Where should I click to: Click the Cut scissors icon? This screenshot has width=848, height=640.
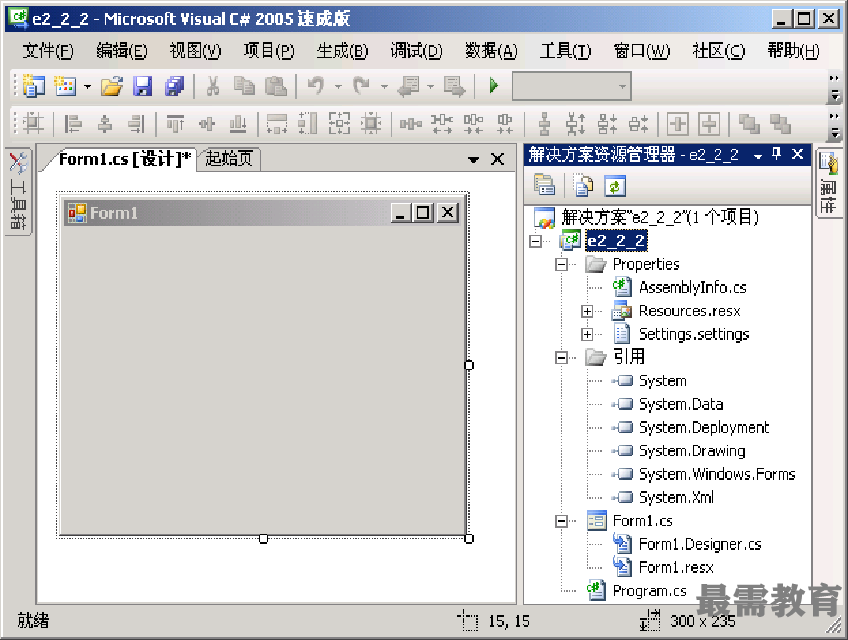pyautogui.click(x=213, y=85)
